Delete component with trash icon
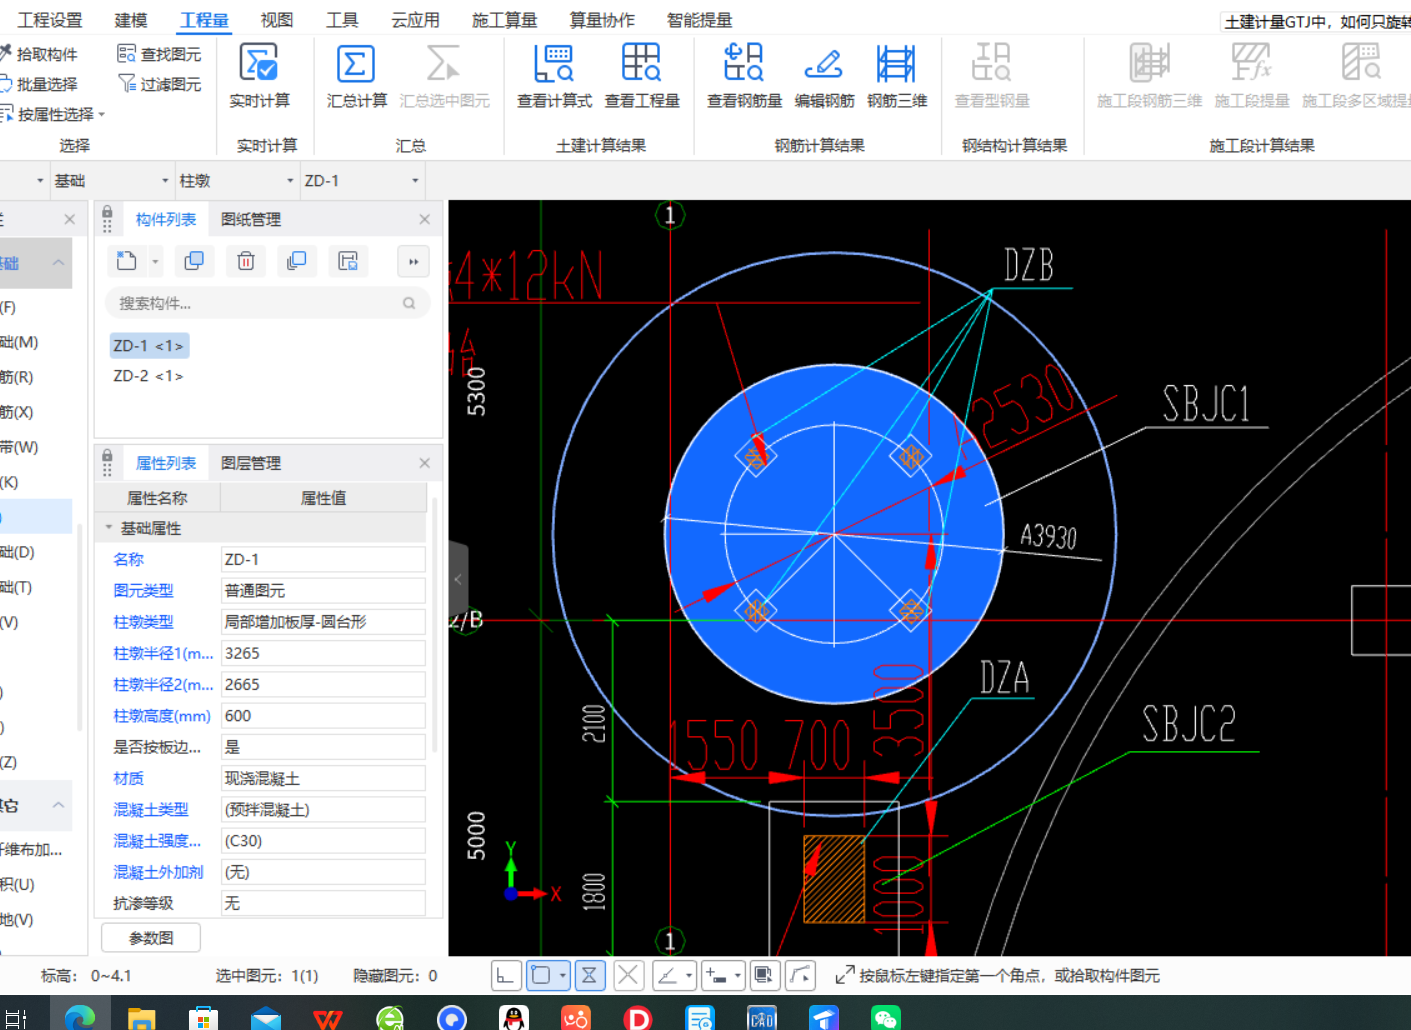 click(x=245, y=261)
